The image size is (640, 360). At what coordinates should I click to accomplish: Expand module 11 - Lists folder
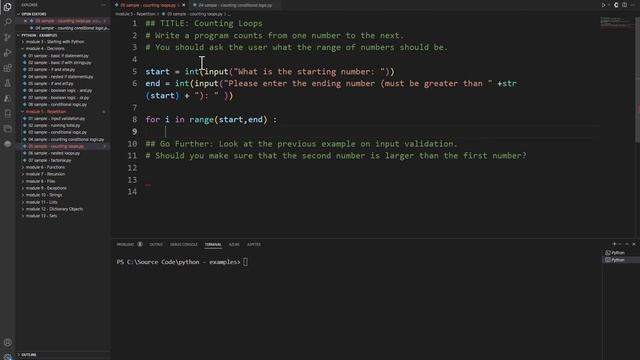pos(41,202)
